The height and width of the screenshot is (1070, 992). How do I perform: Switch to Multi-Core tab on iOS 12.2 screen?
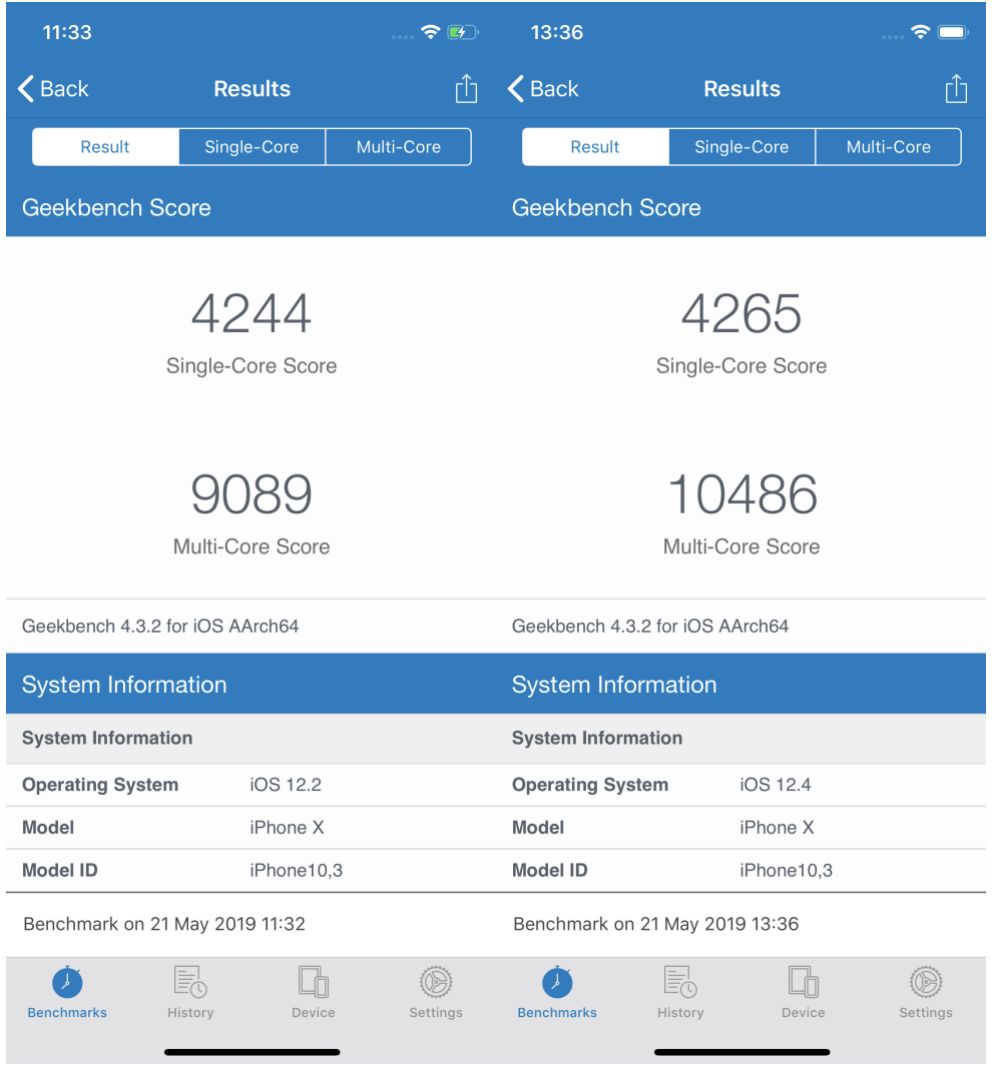pos(398,147)
